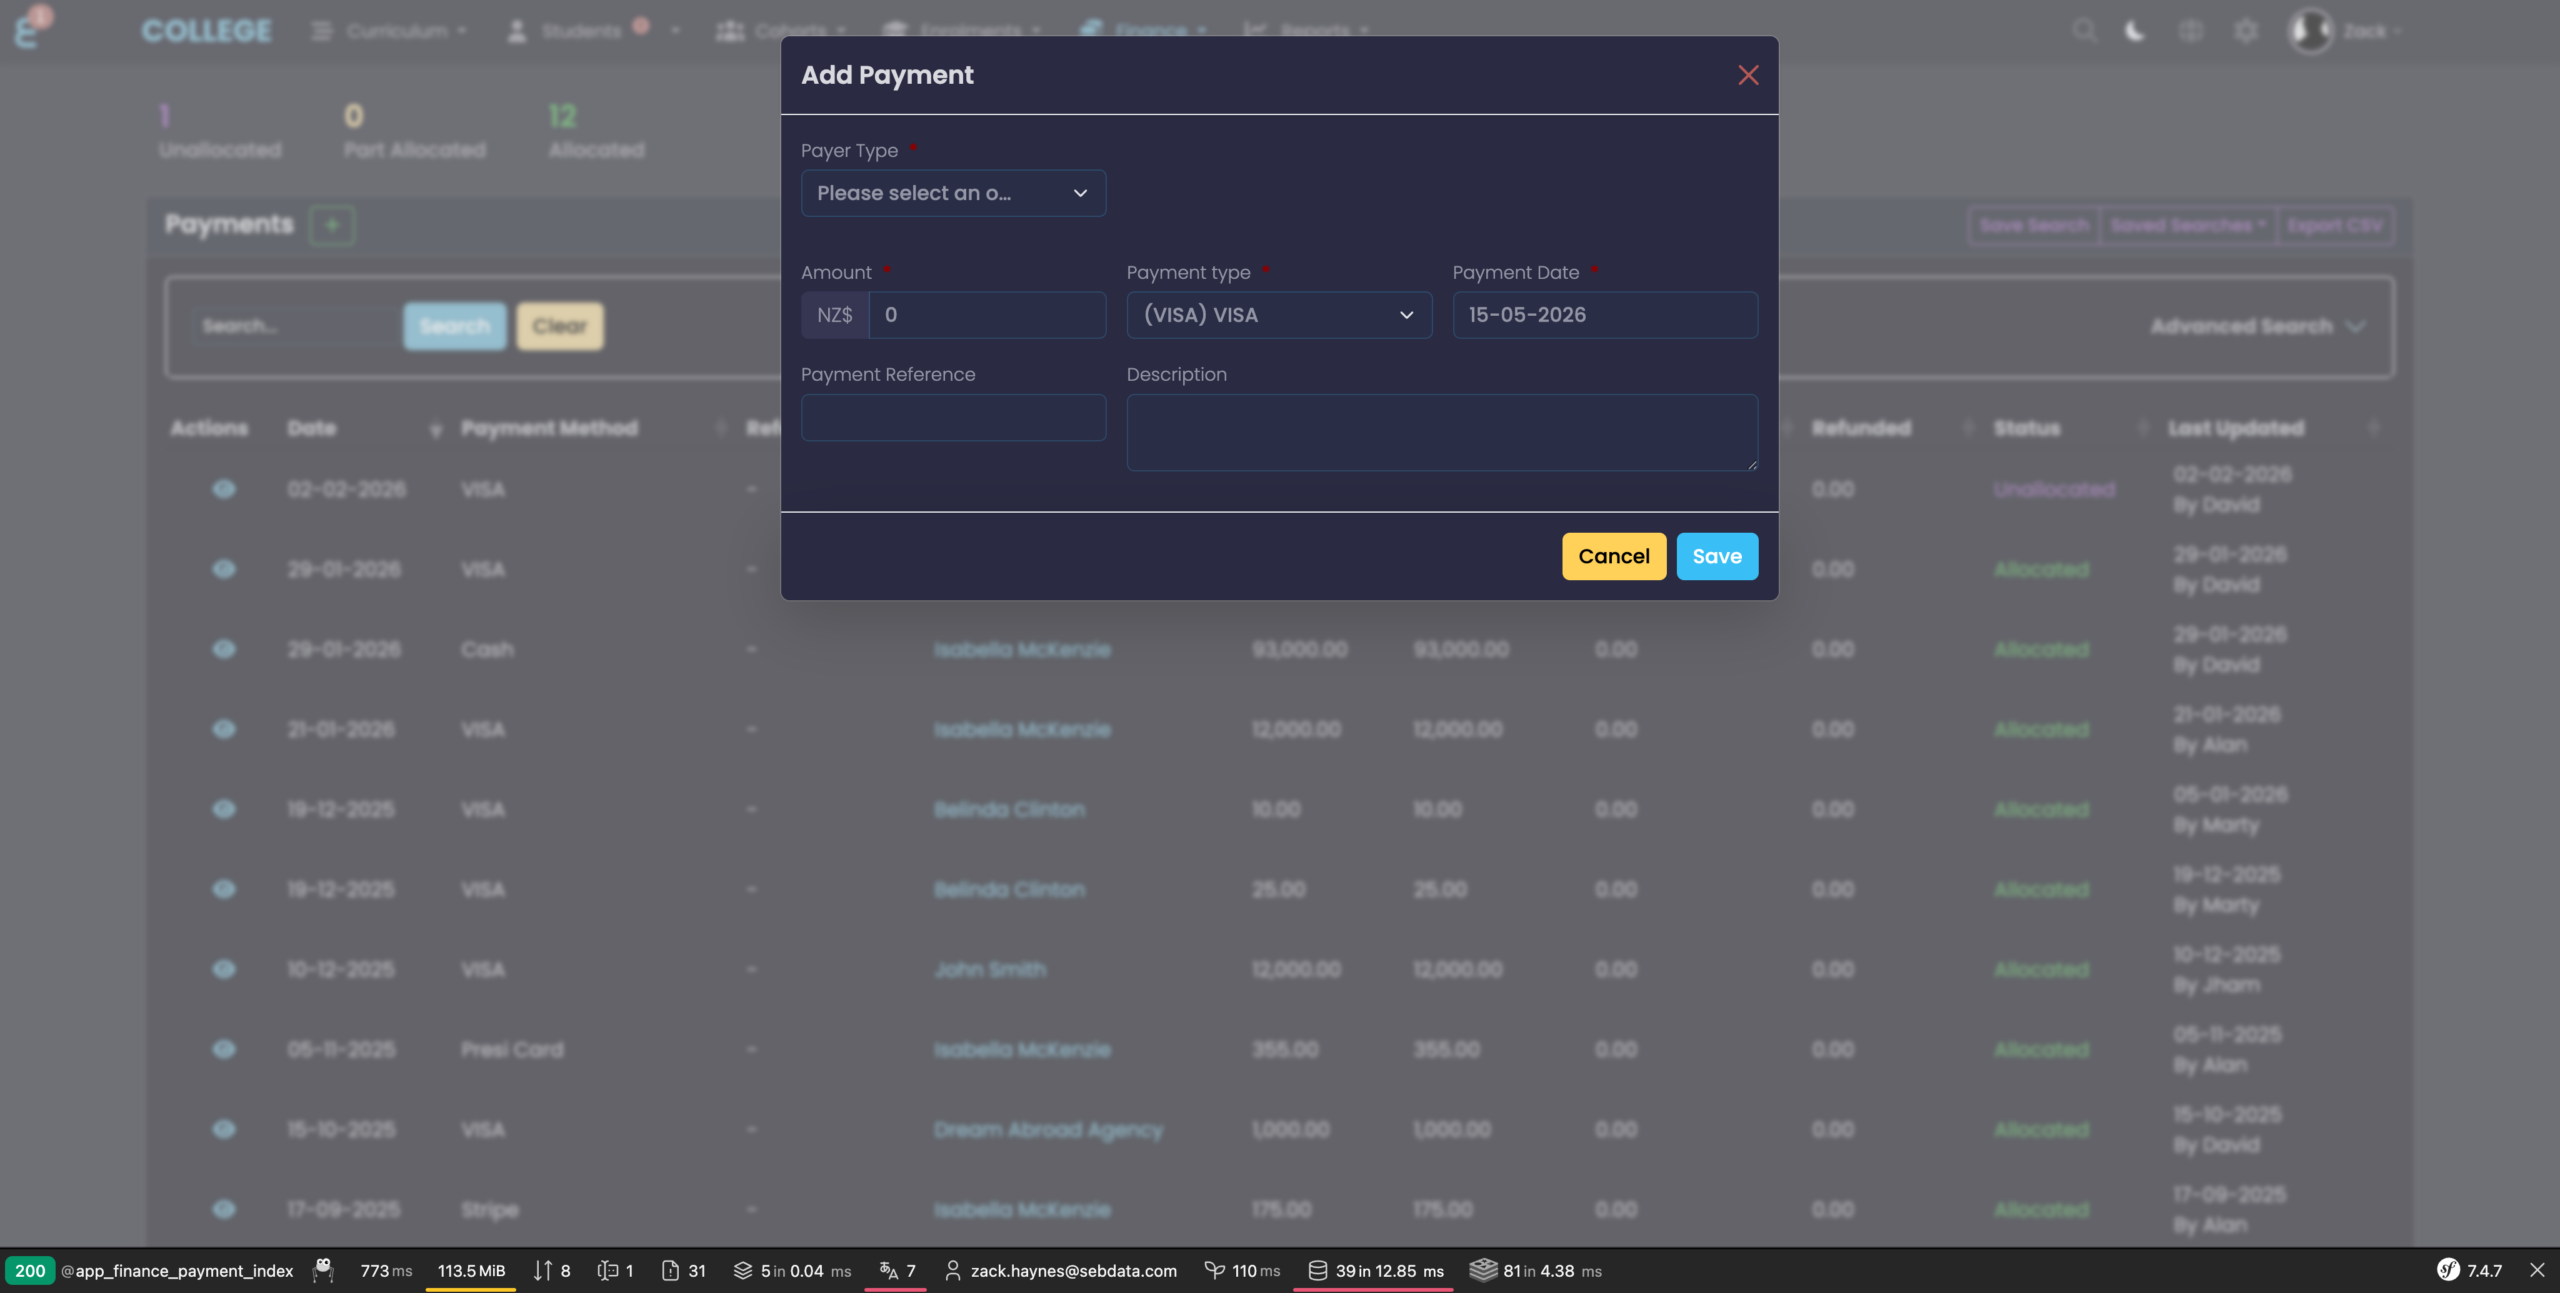The height and width of the screenshot is (1293, 2560).
Task: Click the cache layers 81 panel
Action: 1536,1270
